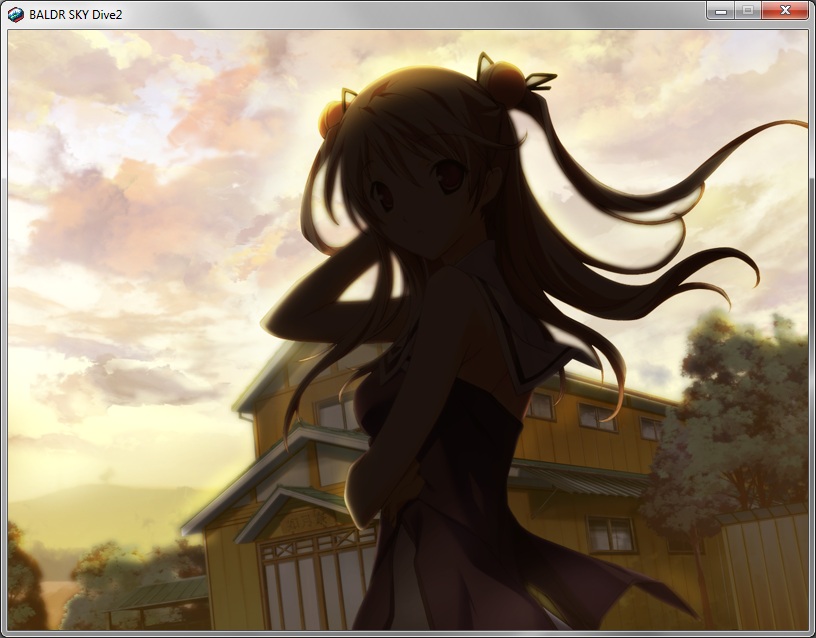Screen dimensions: 816x638
Task: Close the BALDR SKY Dive2 window
Action: (785, 11)
